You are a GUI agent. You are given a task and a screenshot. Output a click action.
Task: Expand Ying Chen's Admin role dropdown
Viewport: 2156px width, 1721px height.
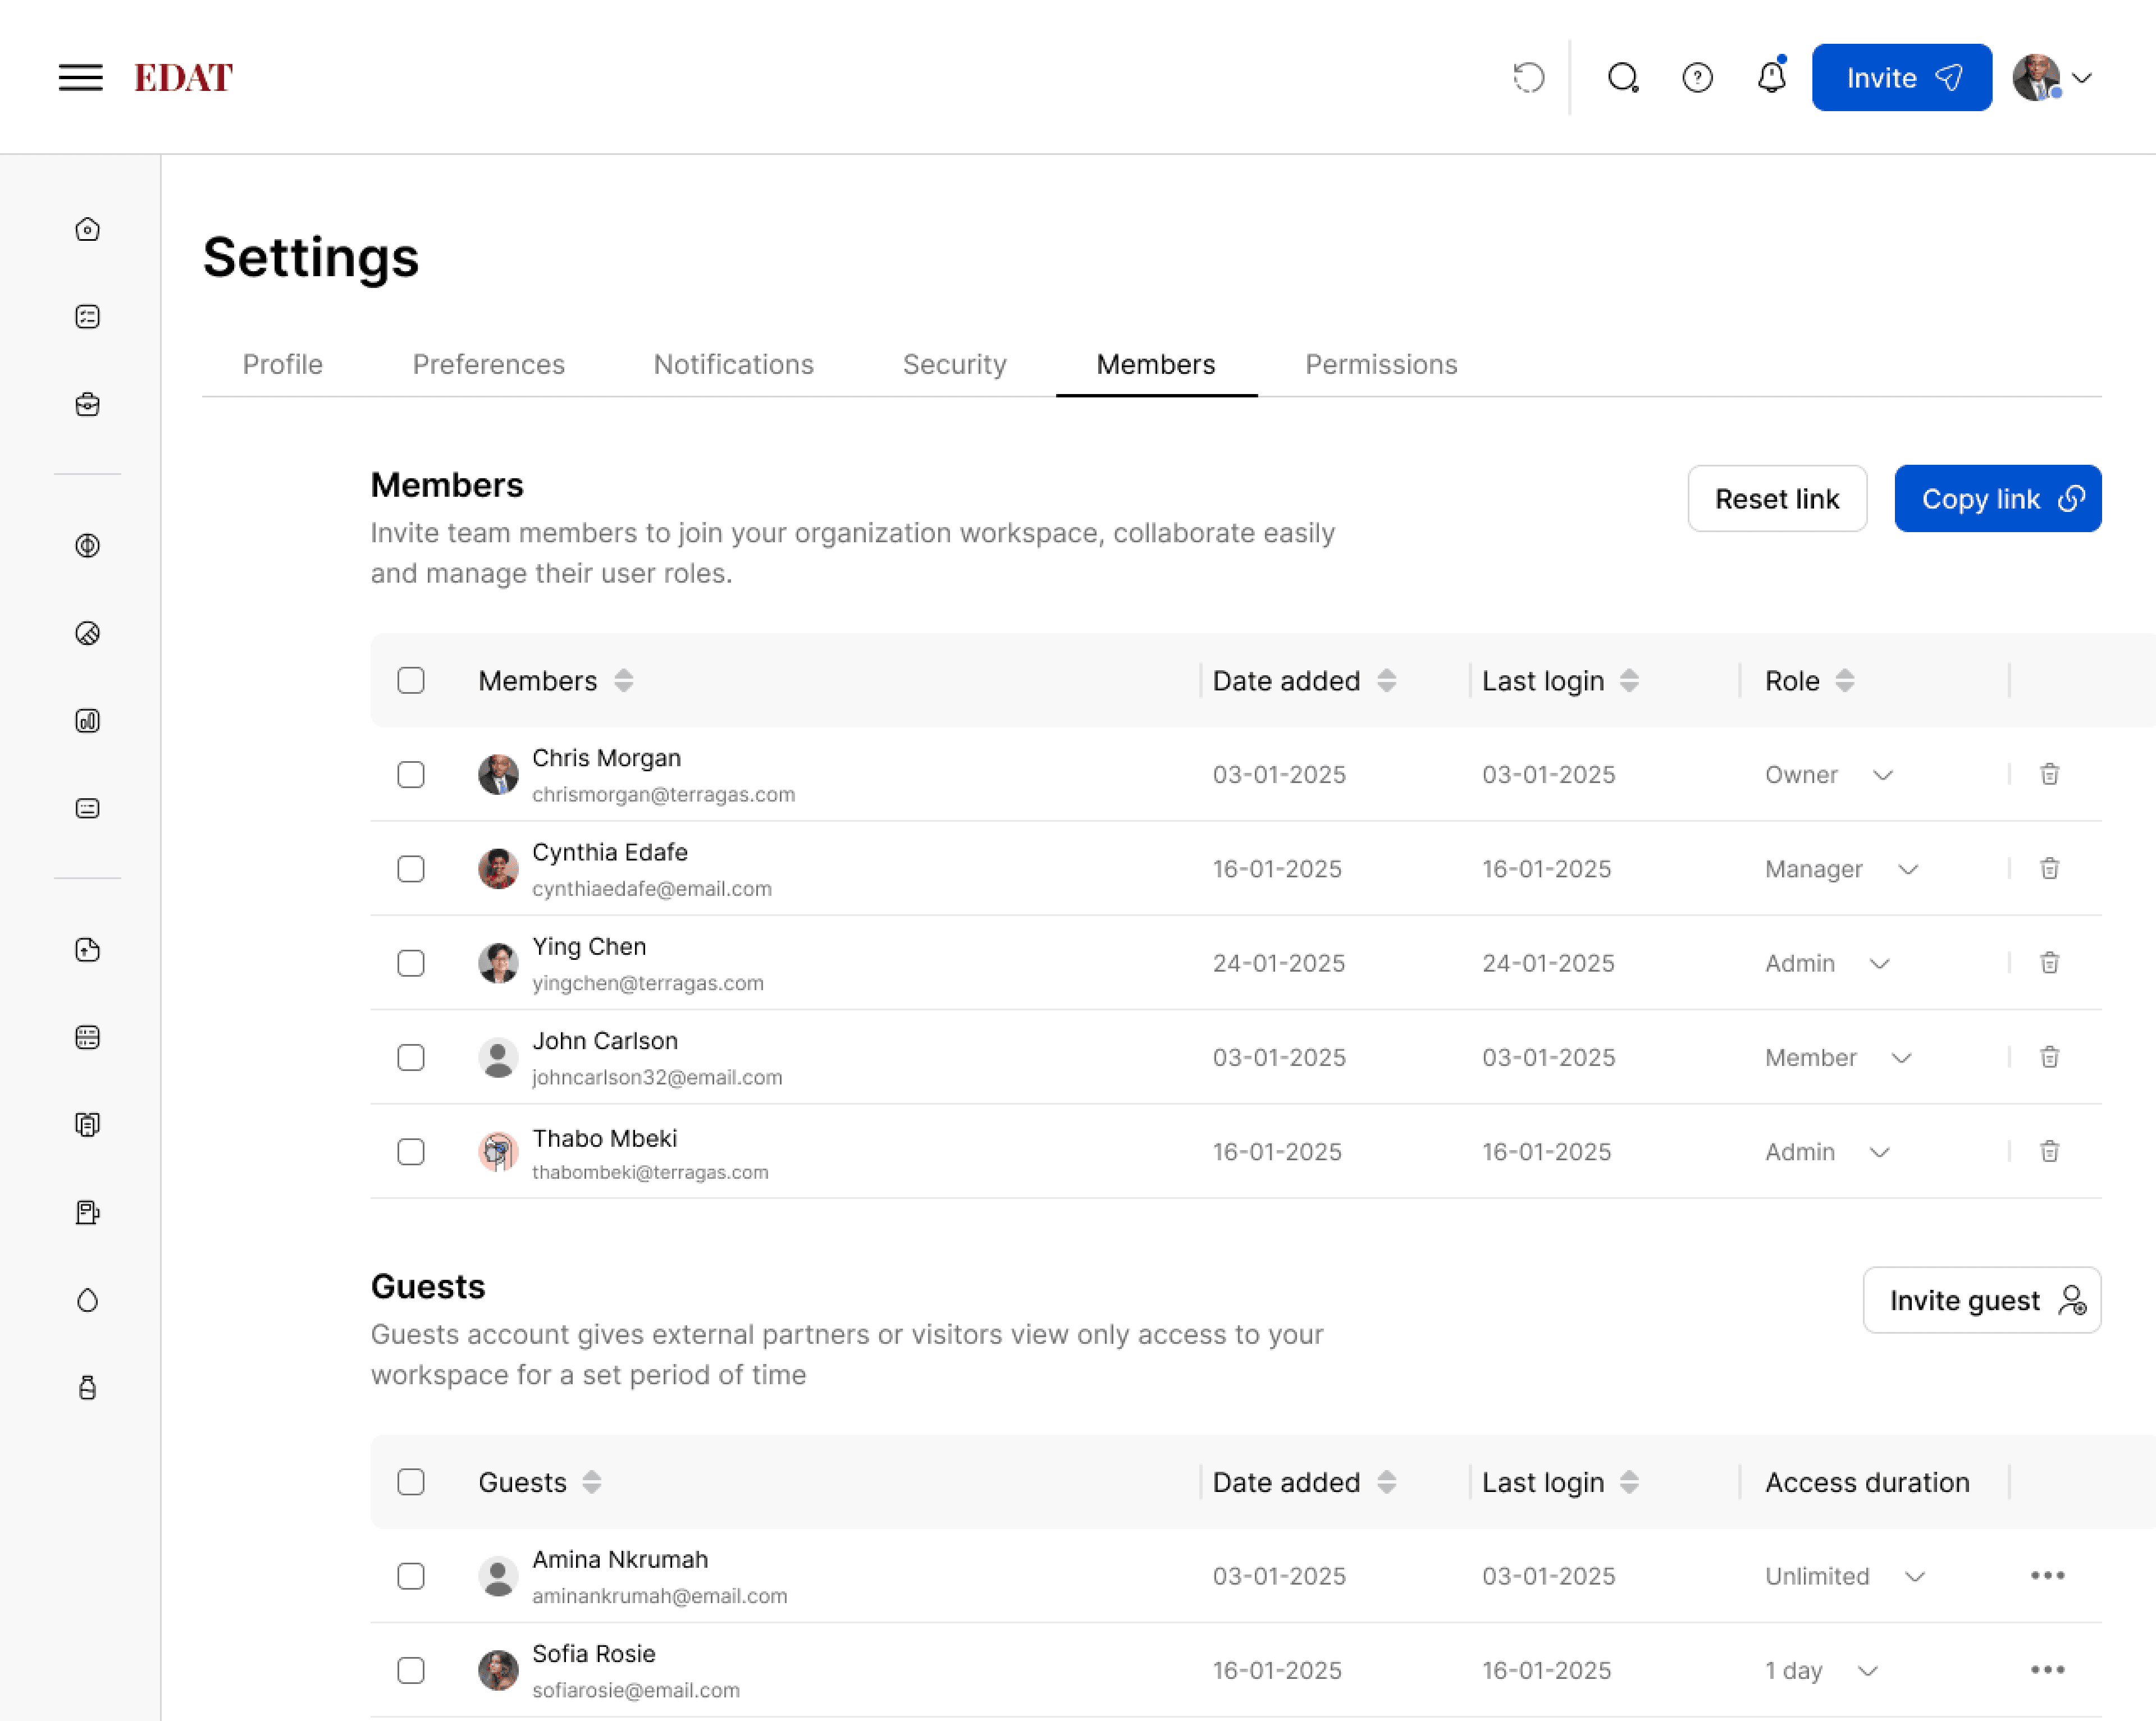coord(1879,963)
